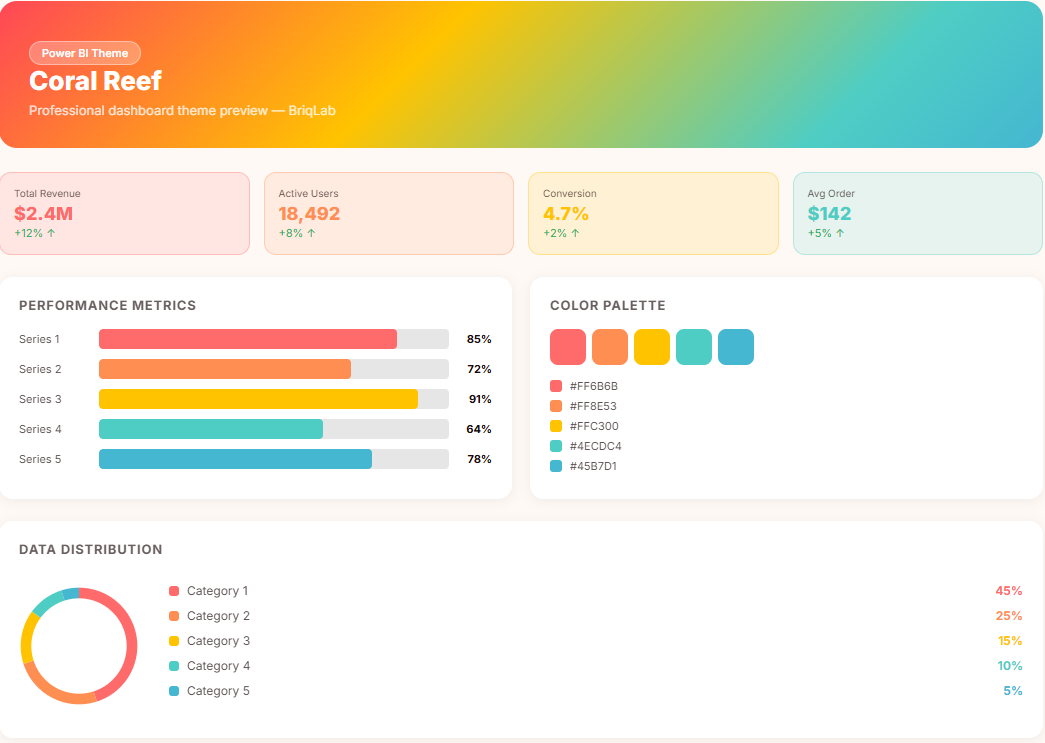Pick the yellow palette swatch
The height and width of the screenshot is (743, 1045).
[x=652, y=347]
